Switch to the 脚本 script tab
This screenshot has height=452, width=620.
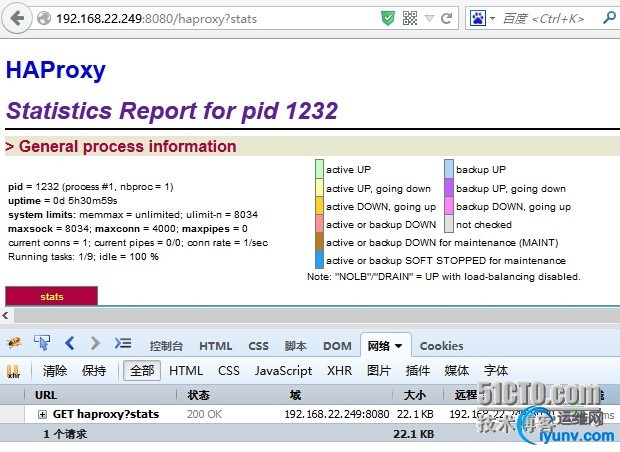pyautogui.click(x=295, y=346)
